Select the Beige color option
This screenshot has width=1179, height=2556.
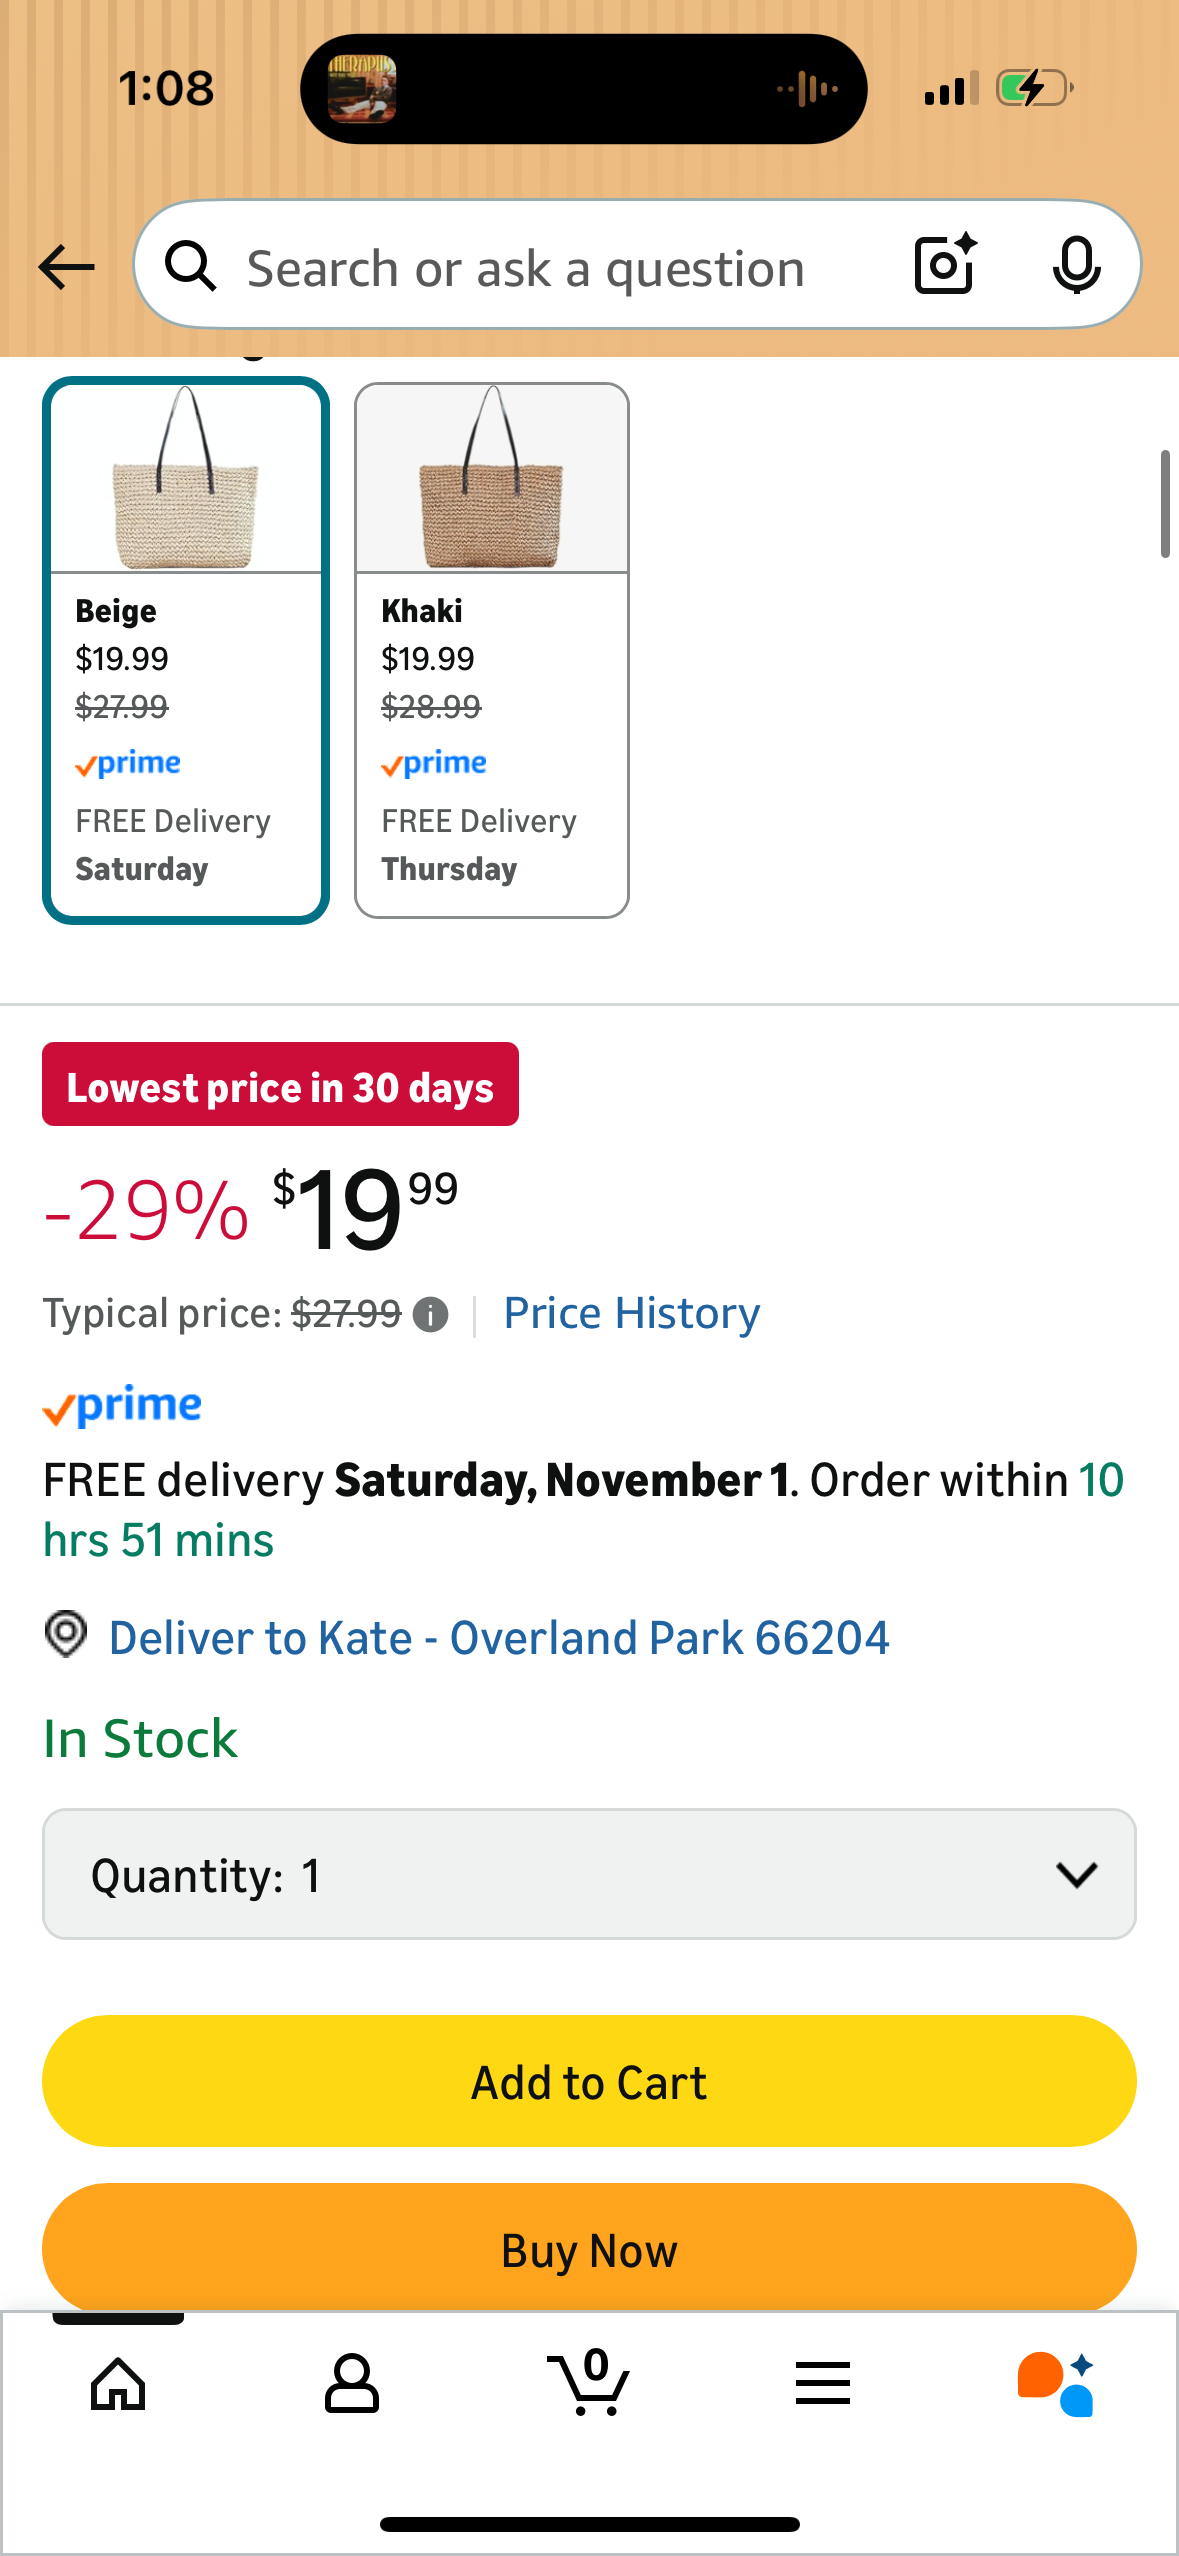pos(186,650)
